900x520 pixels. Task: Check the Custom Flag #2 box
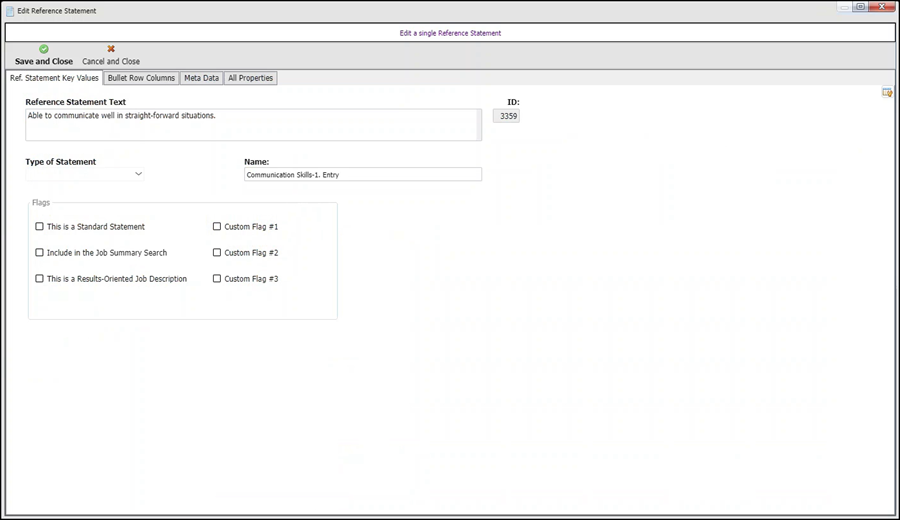[217, 252]
